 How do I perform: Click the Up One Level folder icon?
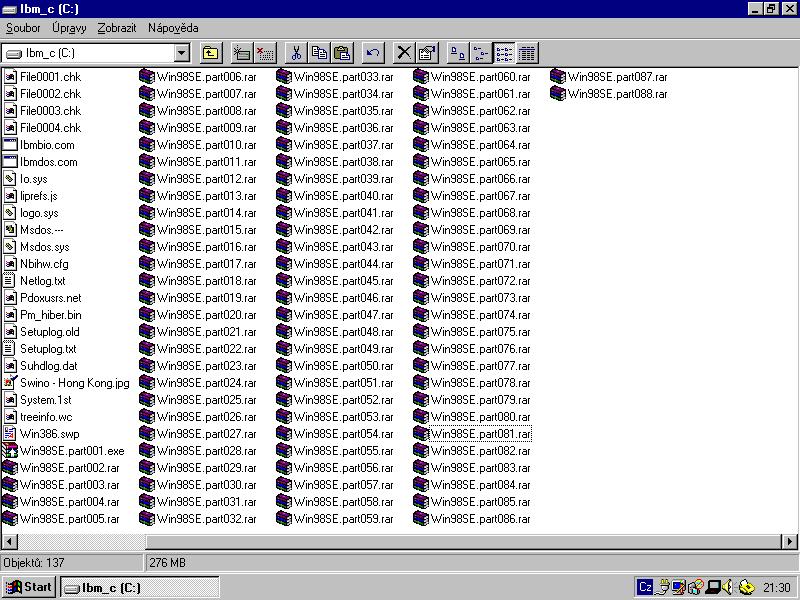tap(211, 53)
